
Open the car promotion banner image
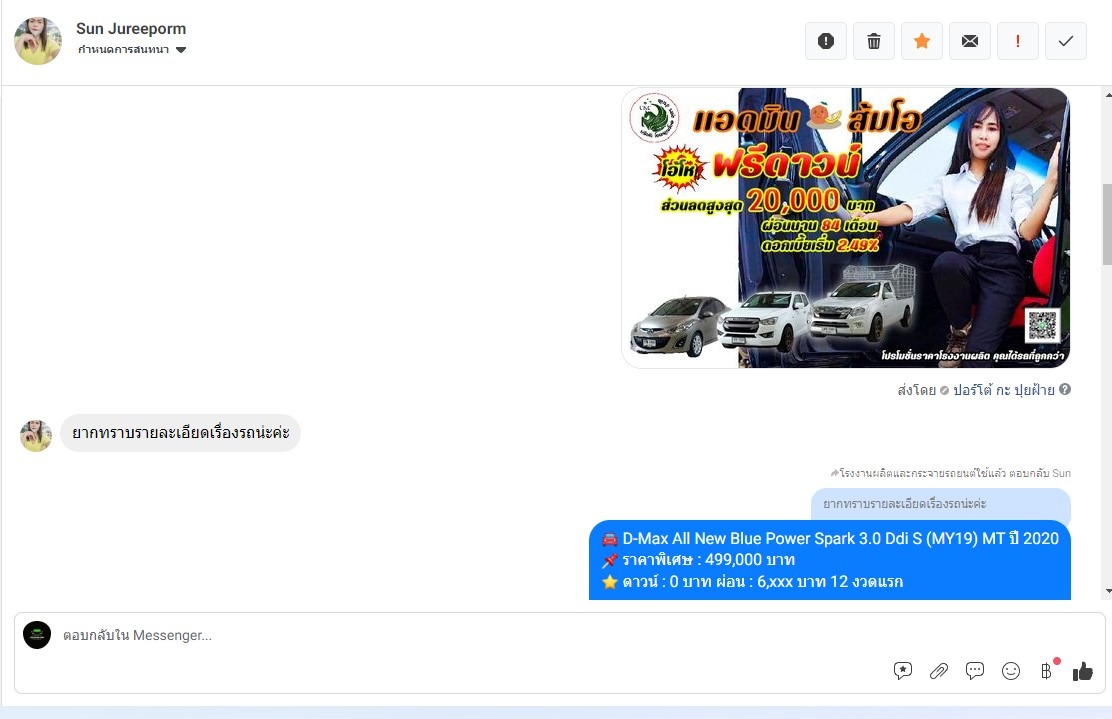[845, 228]
